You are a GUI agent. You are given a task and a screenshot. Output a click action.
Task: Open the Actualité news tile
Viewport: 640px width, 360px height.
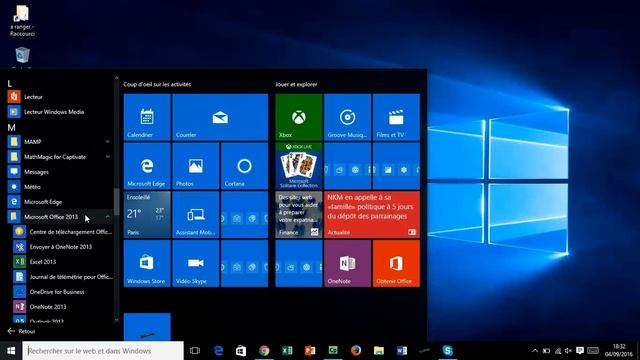pyautogui.click(x=372, y=214)
